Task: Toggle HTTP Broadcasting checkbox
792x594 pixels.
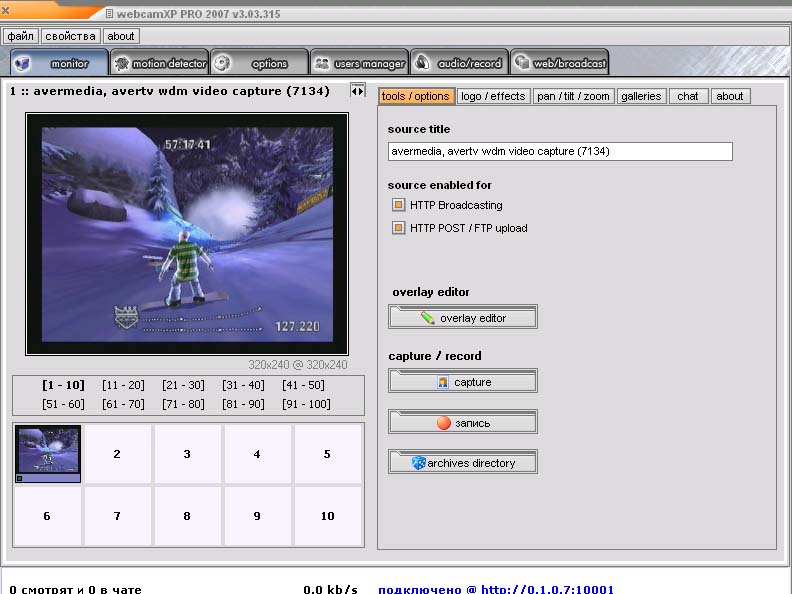Action: [x=399, y=205]
